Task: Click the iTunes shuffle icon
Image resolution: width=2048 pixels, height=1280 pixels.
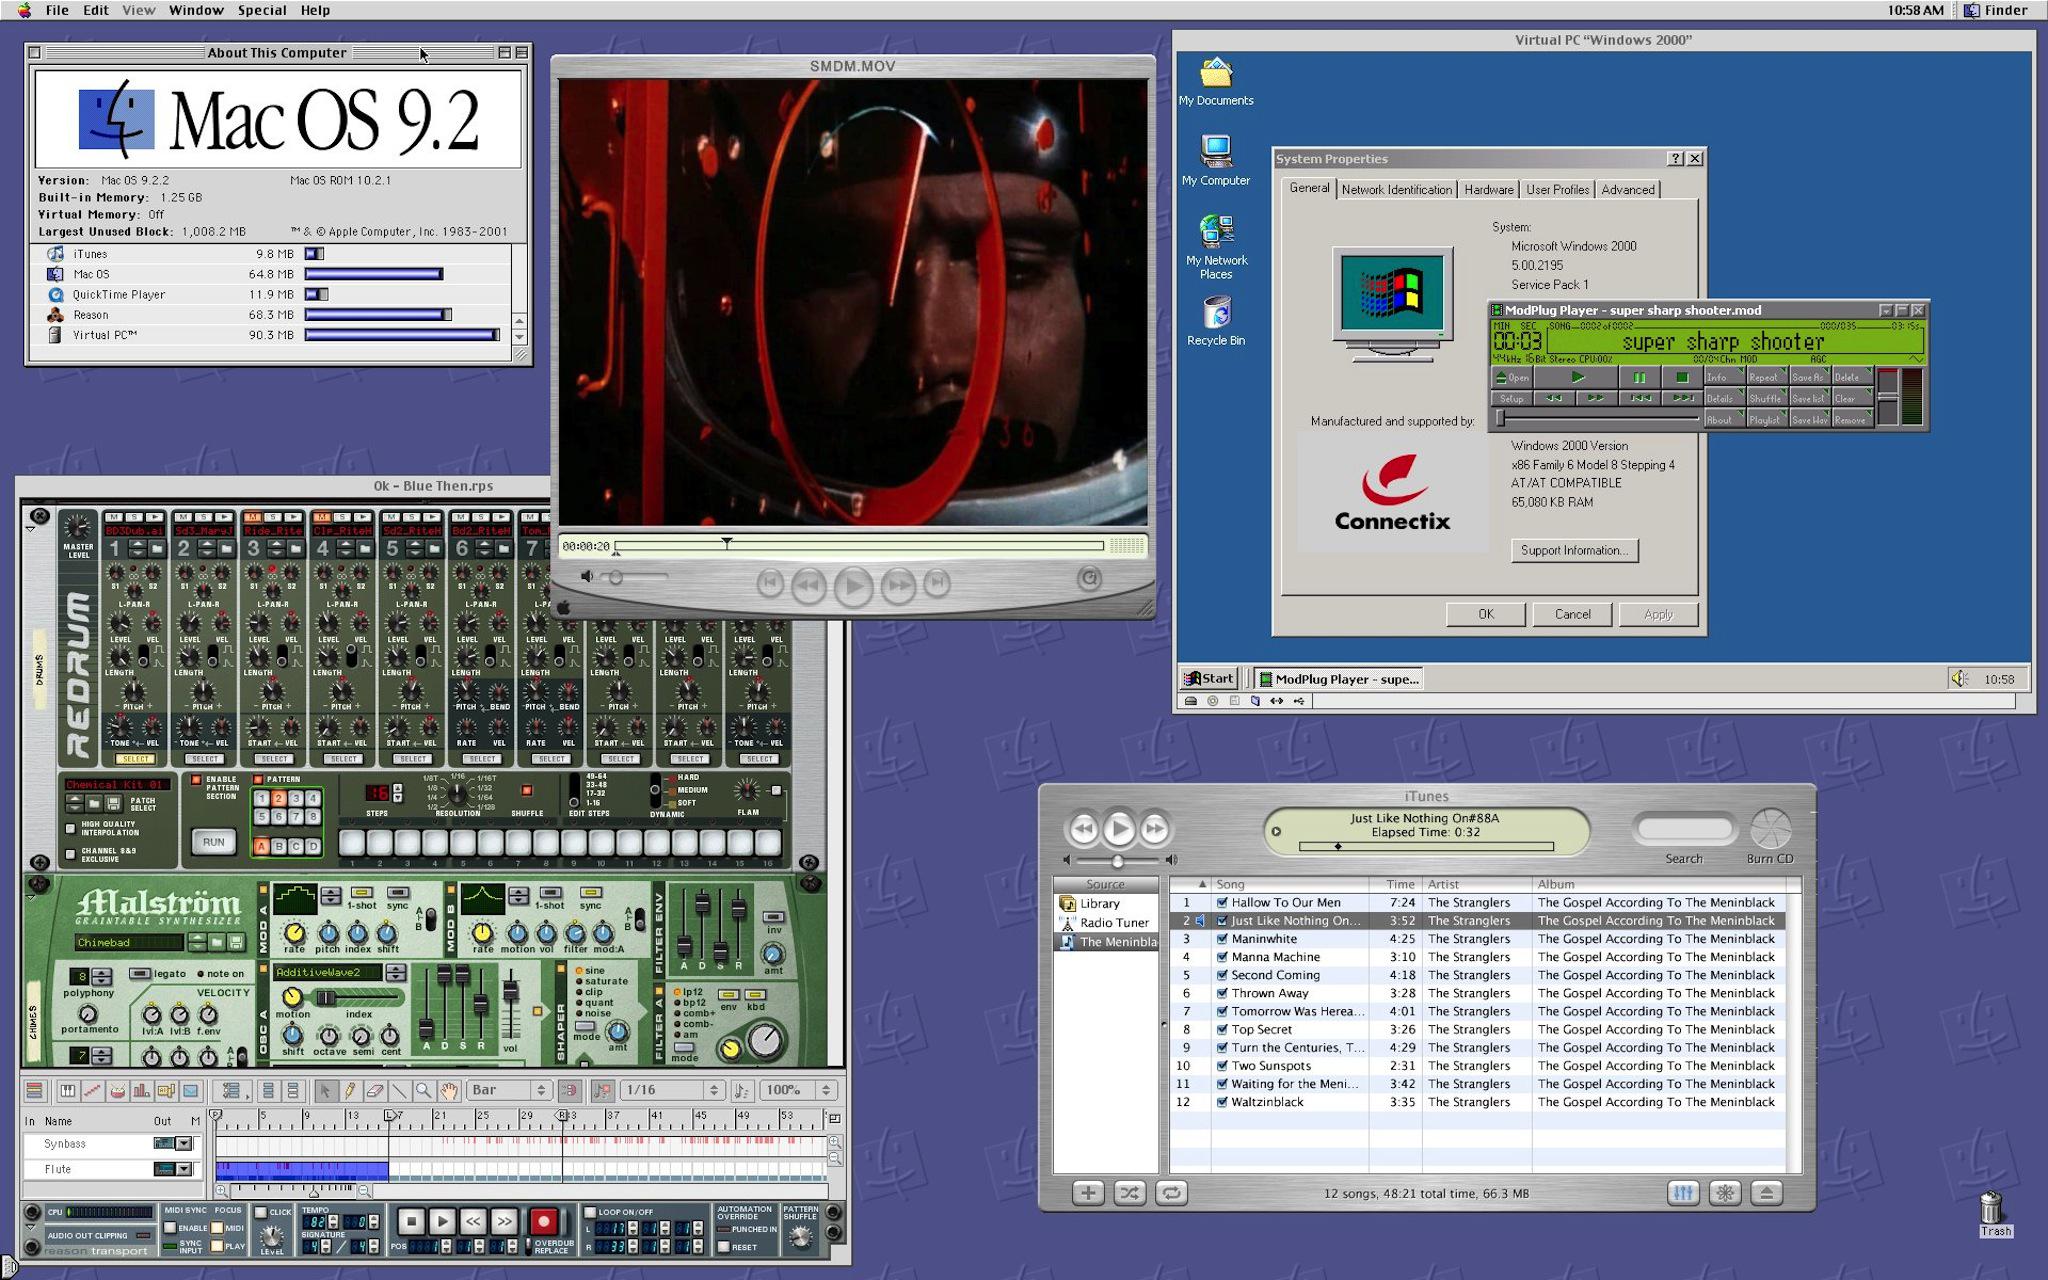Action: [x=1129, y=1193]
